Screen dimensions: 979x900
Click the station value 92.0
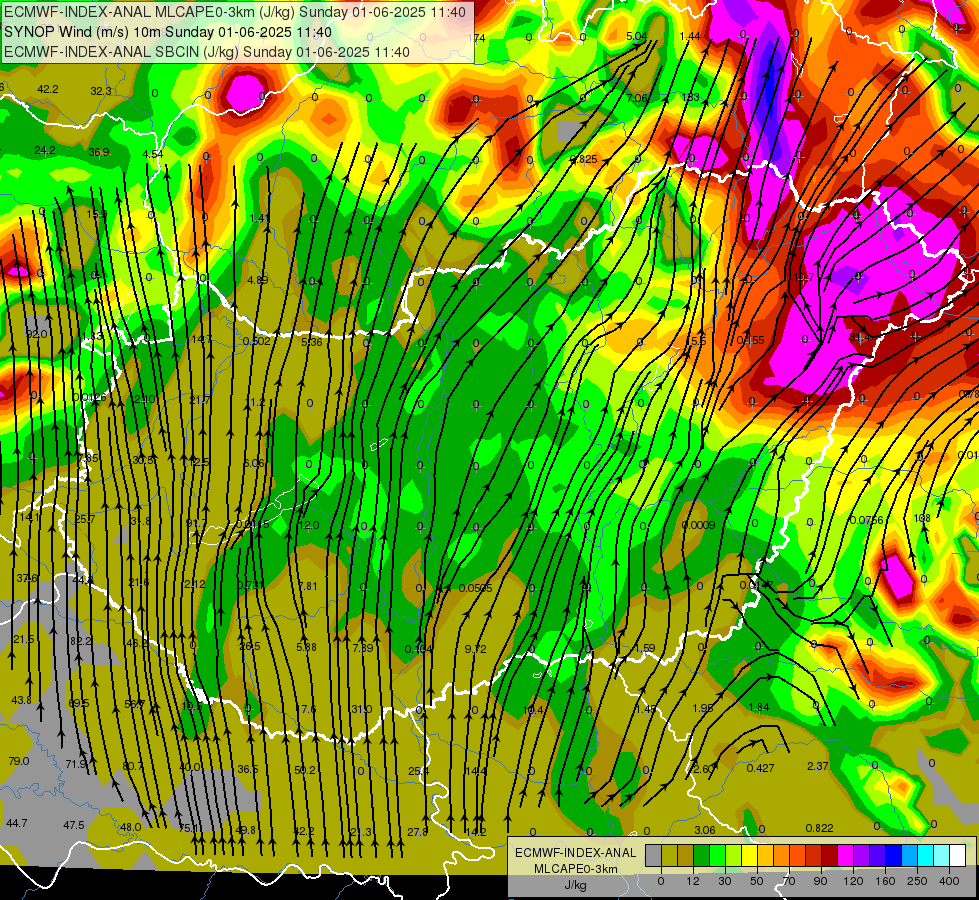coord(36,334)
